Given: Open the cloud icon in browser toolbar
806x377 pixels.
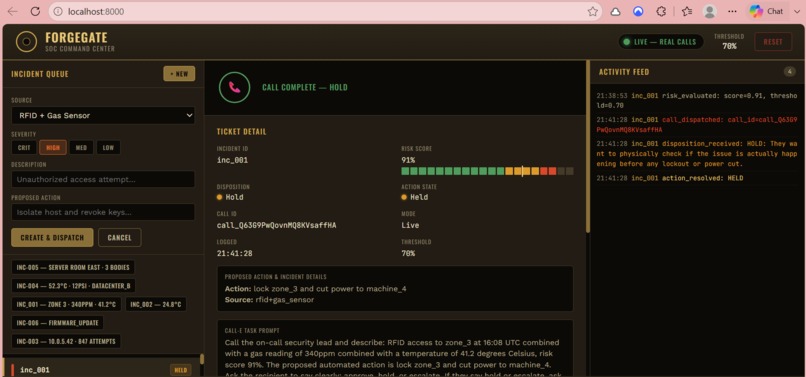Looking at the screenshot, I should [x=615, y=11].
